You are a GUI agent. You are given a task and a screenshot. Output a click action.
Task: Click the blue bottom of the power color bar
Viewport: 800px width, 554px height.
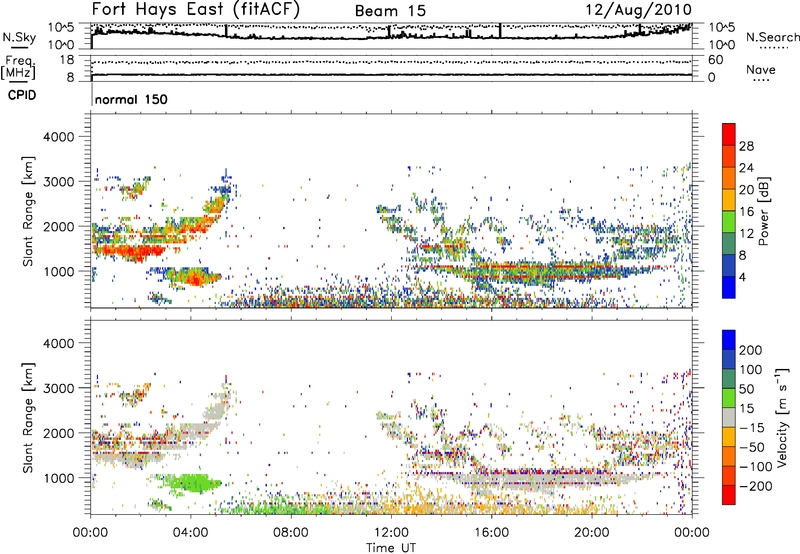tap(729, 287)
